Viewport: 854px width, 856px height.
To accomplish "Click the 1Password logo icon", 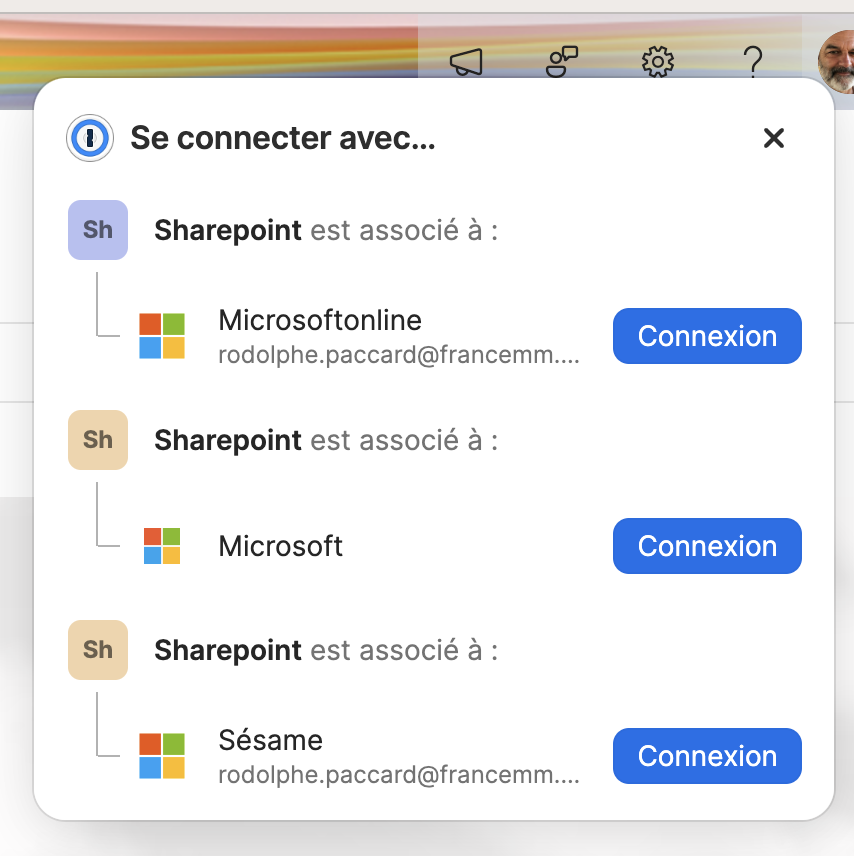I will pos(90,138).
